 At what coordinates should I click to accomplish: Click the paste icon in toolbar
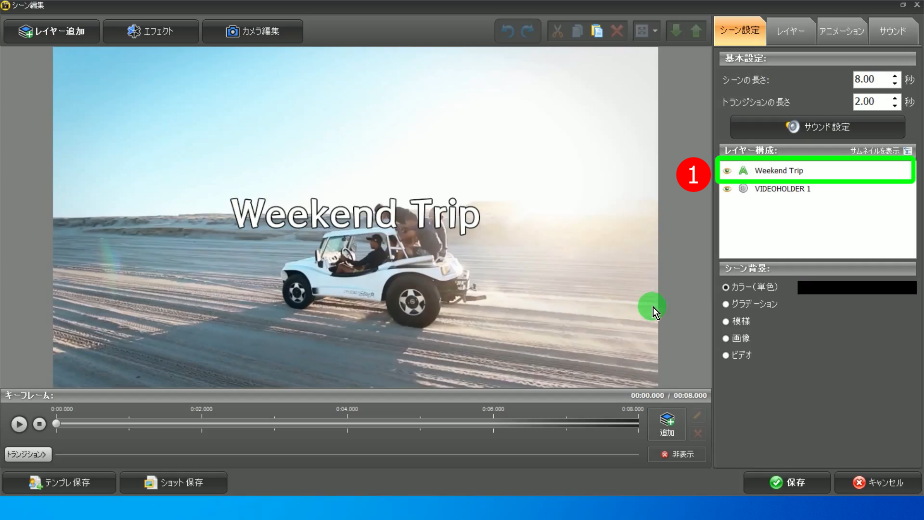[x=597, y=31]
